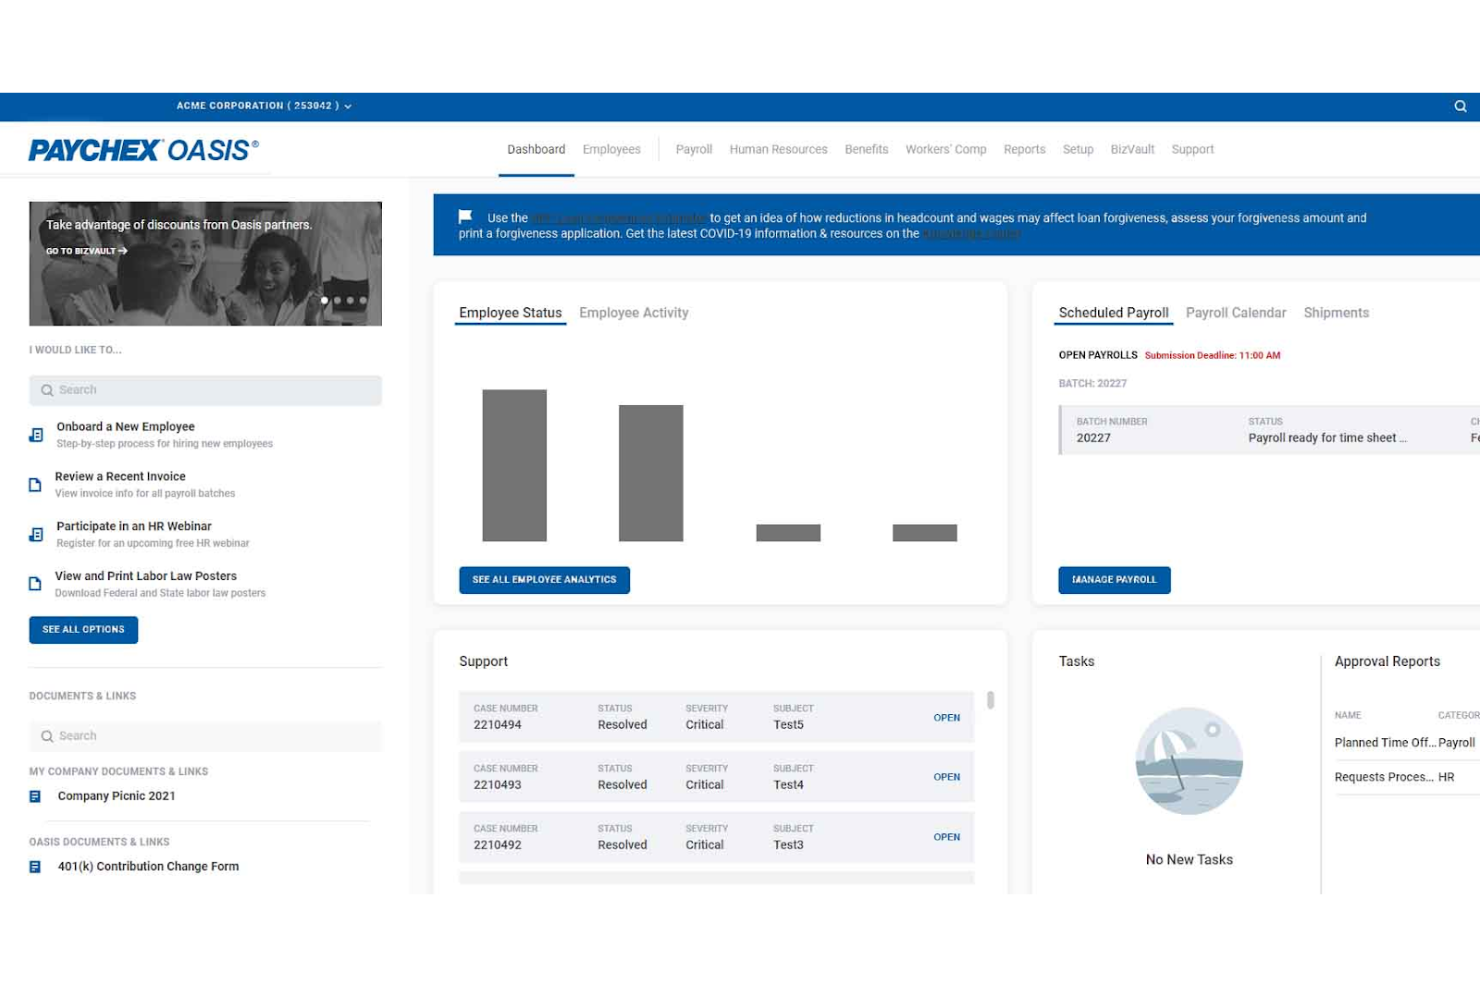The image size is (1480, 987).
Task: Open the Payroll menu
Action: click(694, 150)
